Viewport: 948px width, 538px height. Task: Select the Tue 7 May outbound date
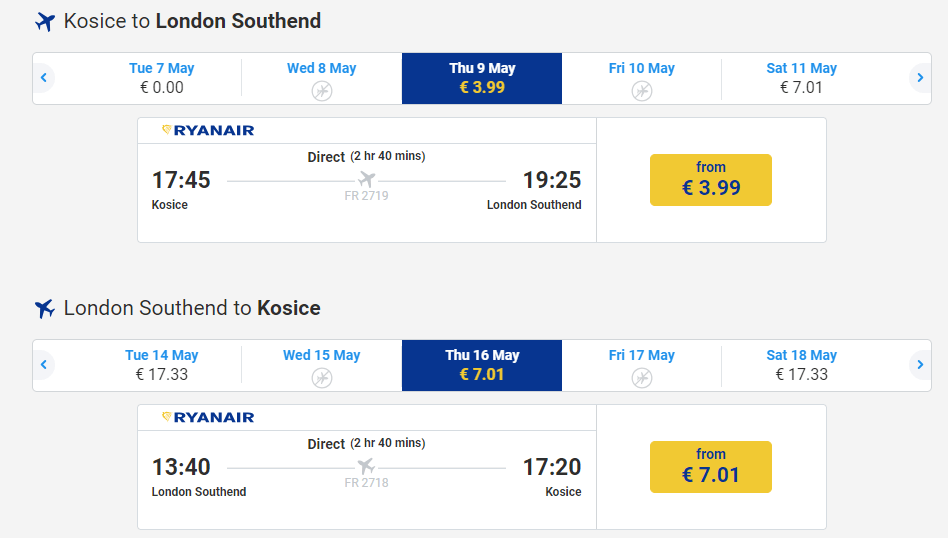[161, 78]
